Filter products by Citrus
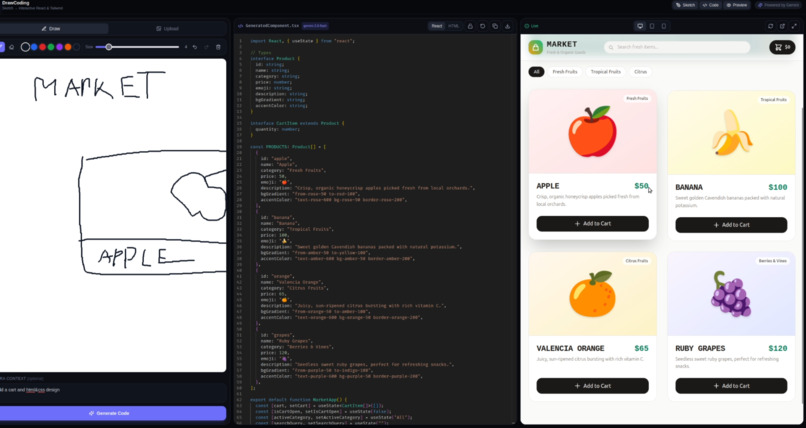This screenshot has height=428, width=806. click(x=640, y=72)
